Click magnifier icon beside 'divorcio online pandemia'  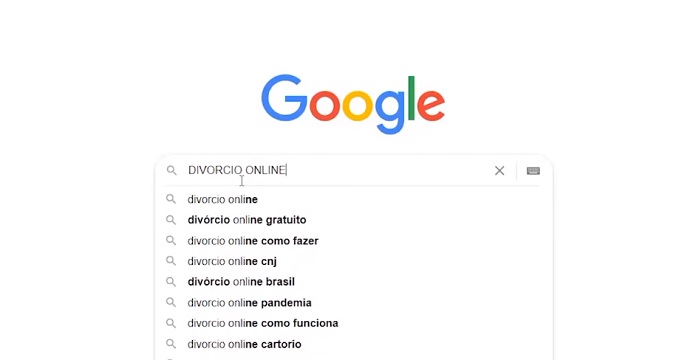[171, 303]
